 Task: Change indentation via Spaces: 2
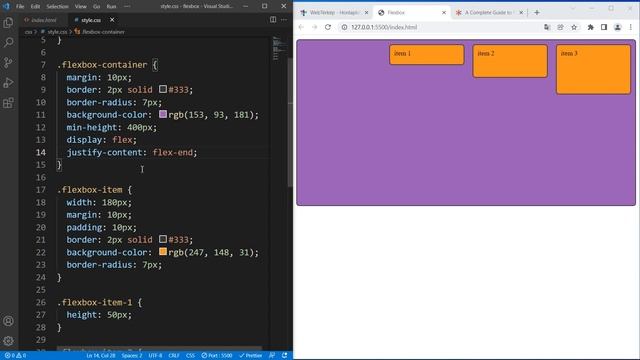pos(132,356)
